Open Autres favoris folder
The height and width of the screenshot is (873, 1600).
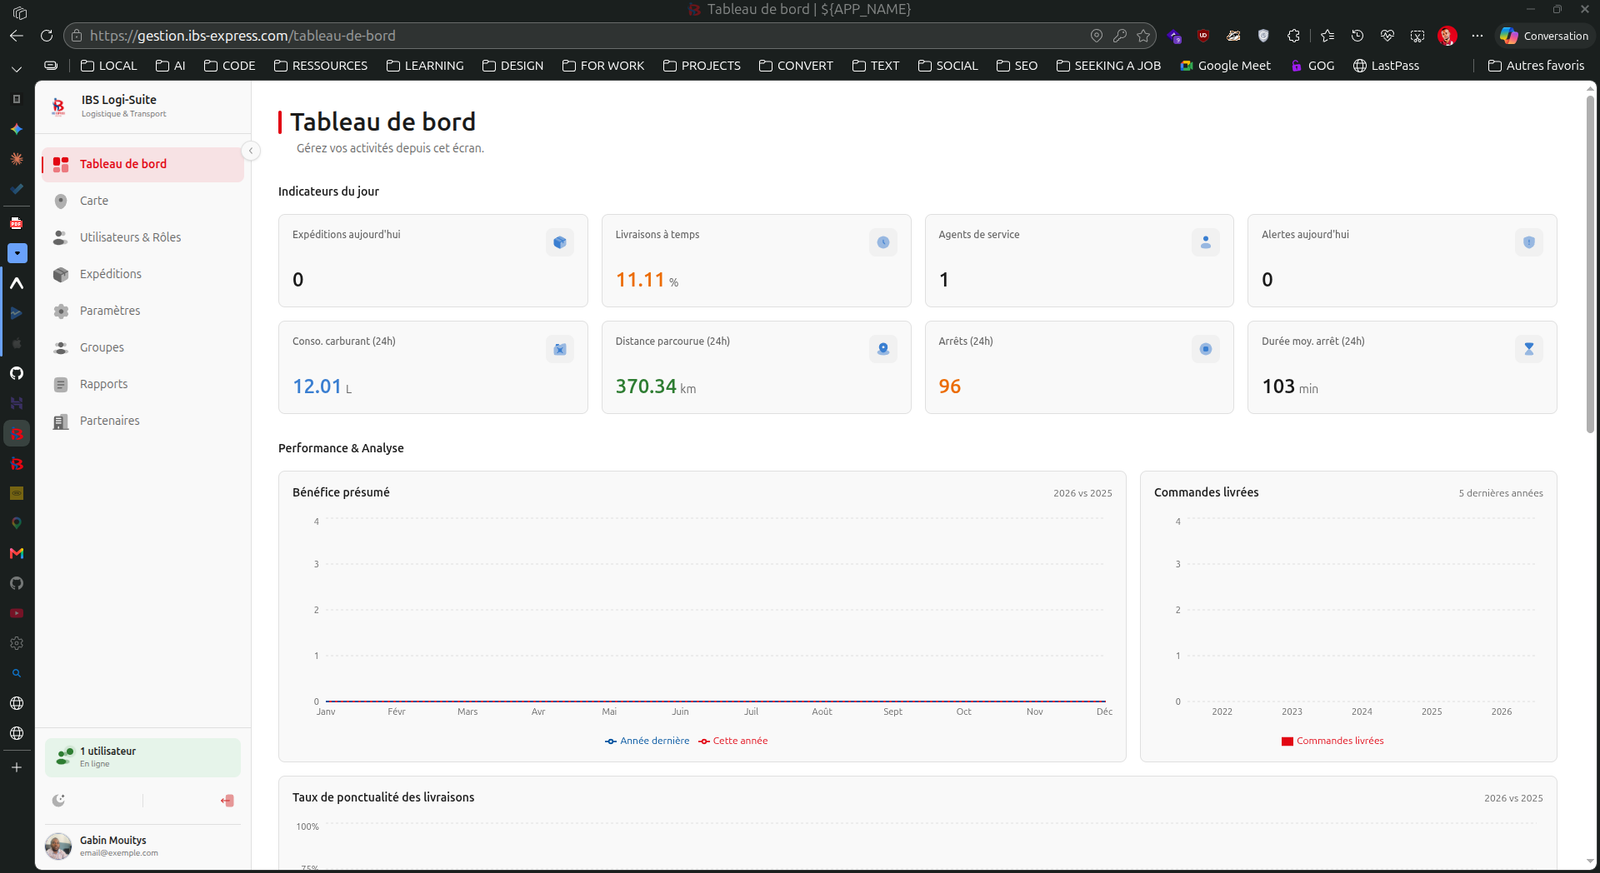point(1536,66)
